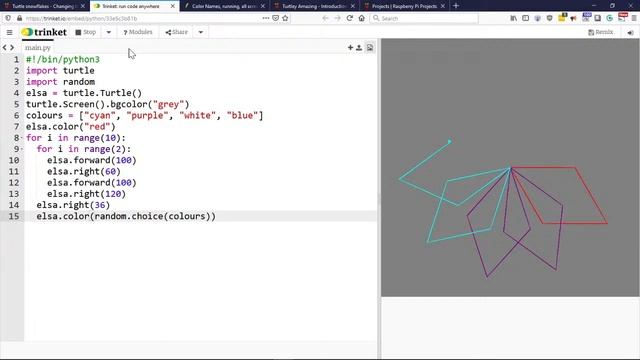The height and width of the screenshot is (360, 640).
Task: Bookmark this page with star
Action: point(285,18)
